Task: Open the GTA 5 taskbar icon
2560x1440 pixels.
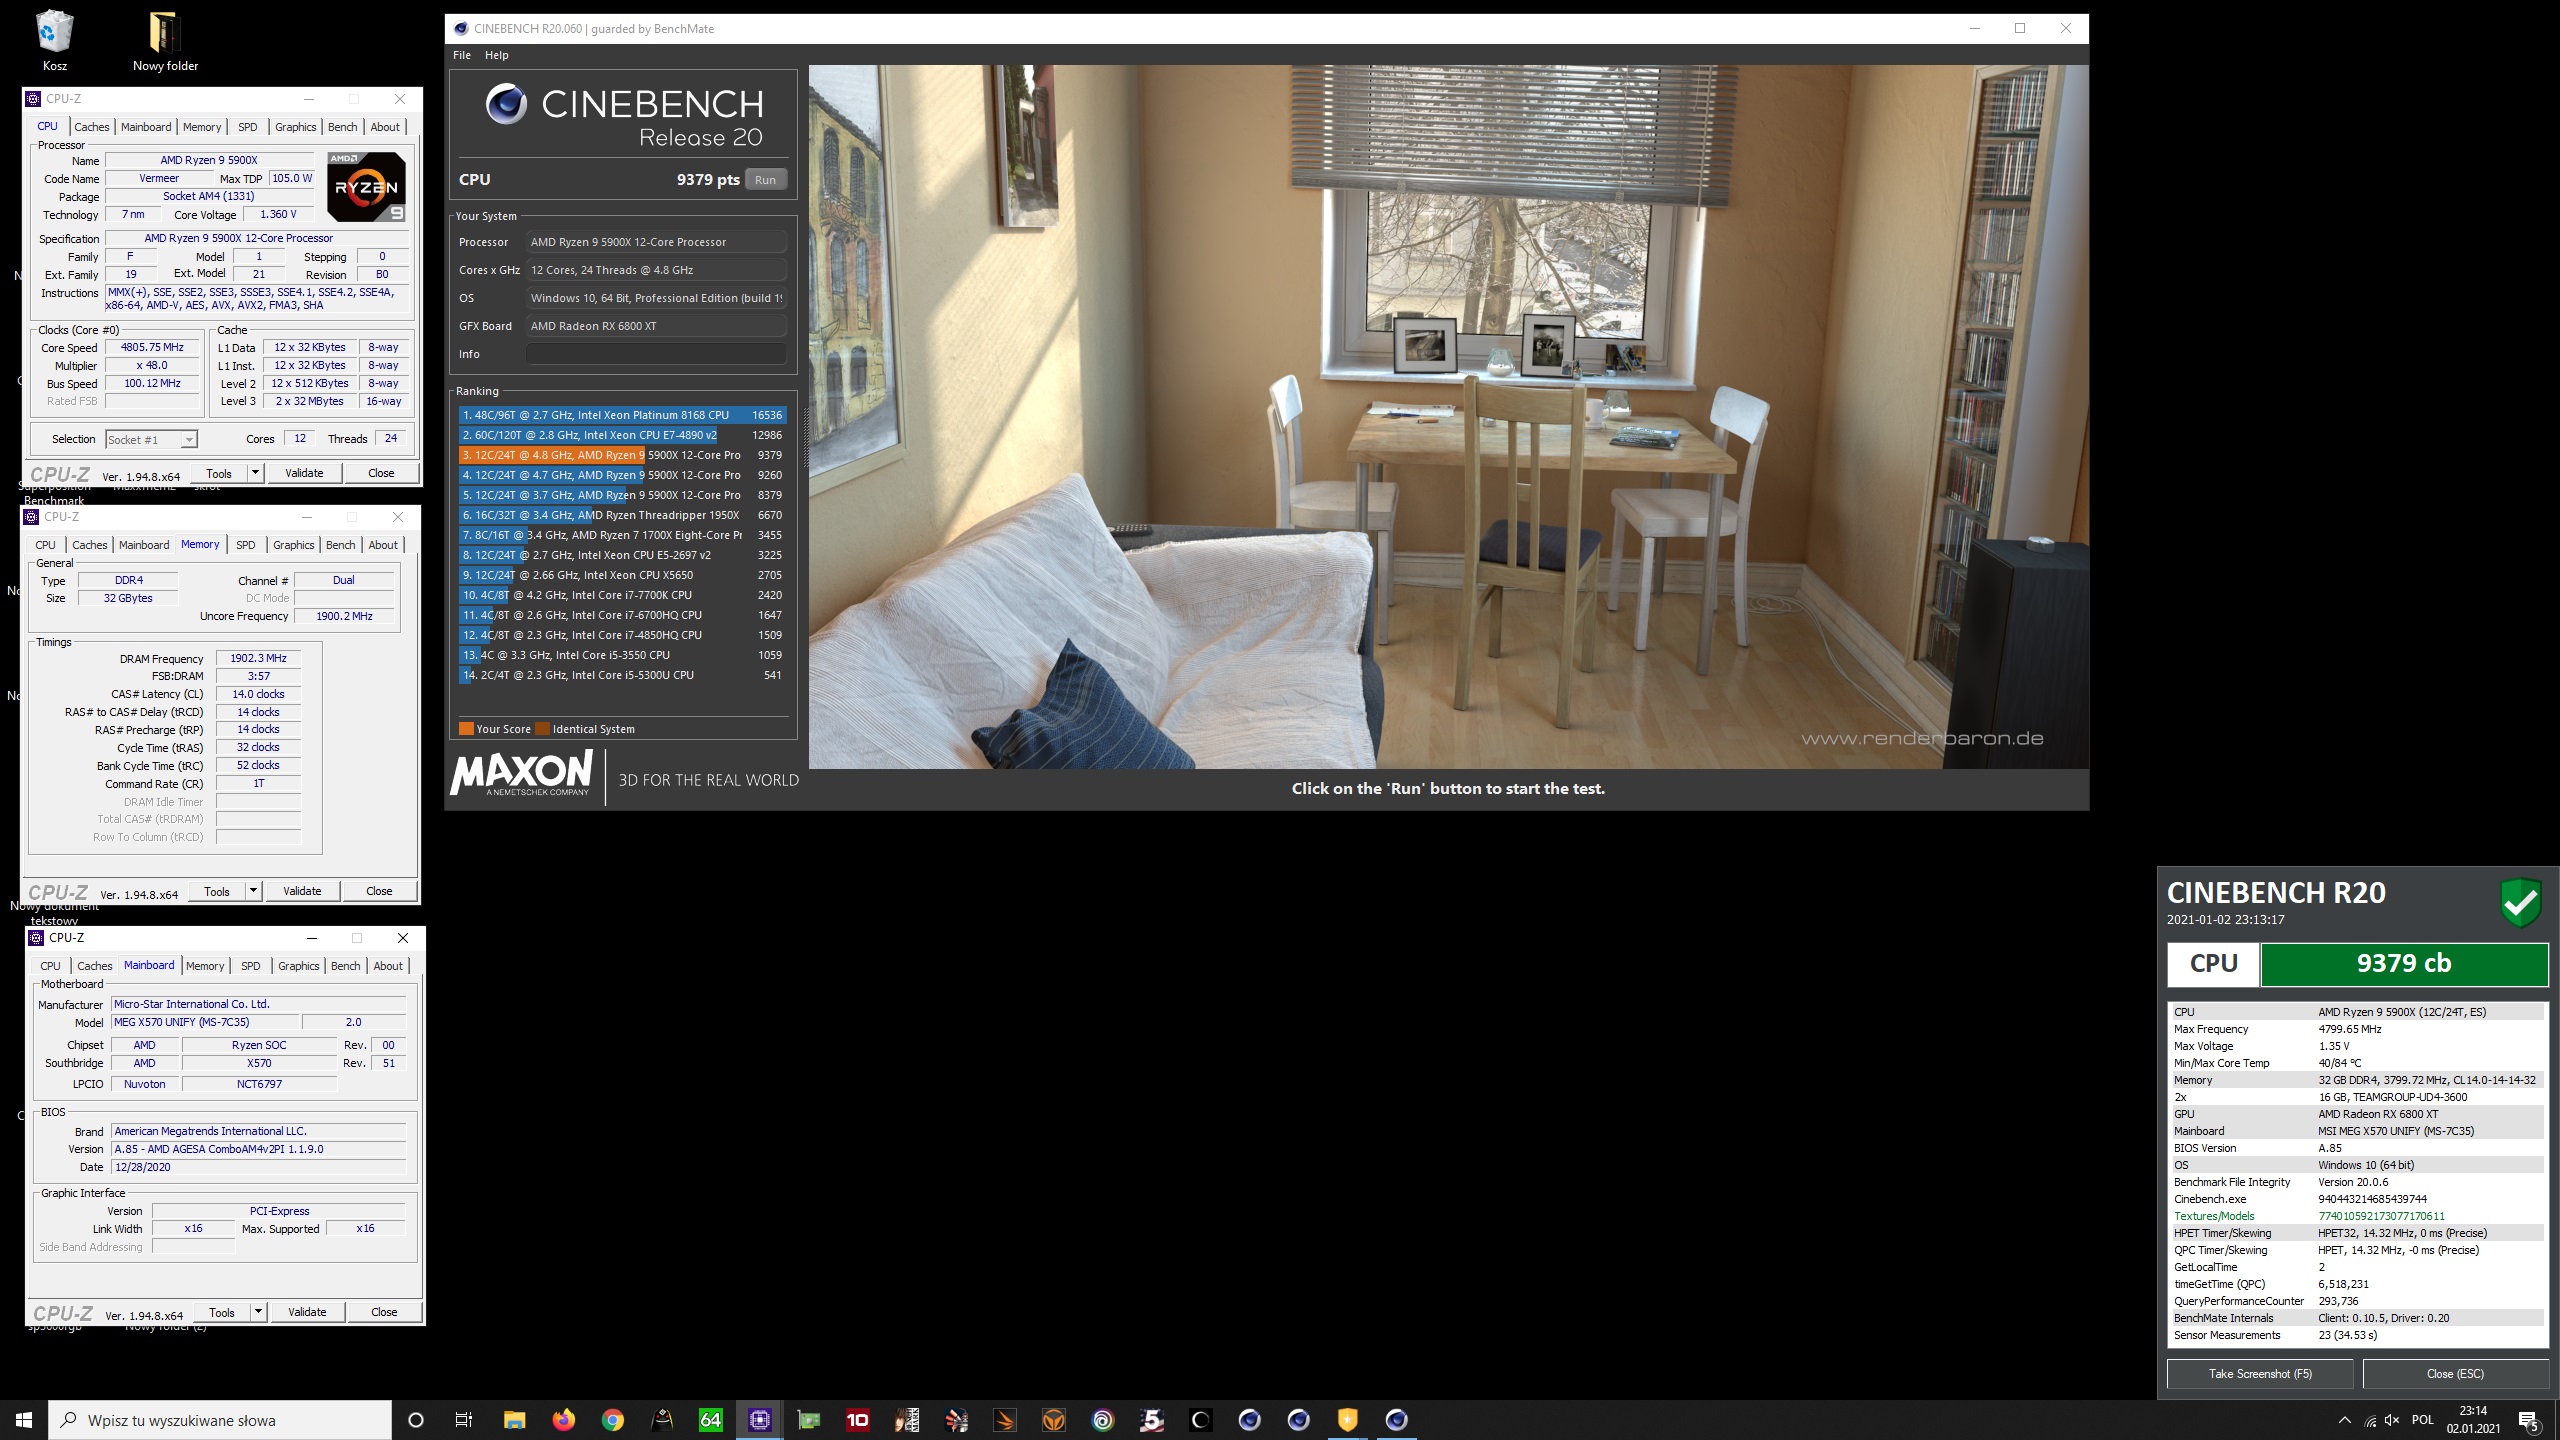Action: 1151,1420
